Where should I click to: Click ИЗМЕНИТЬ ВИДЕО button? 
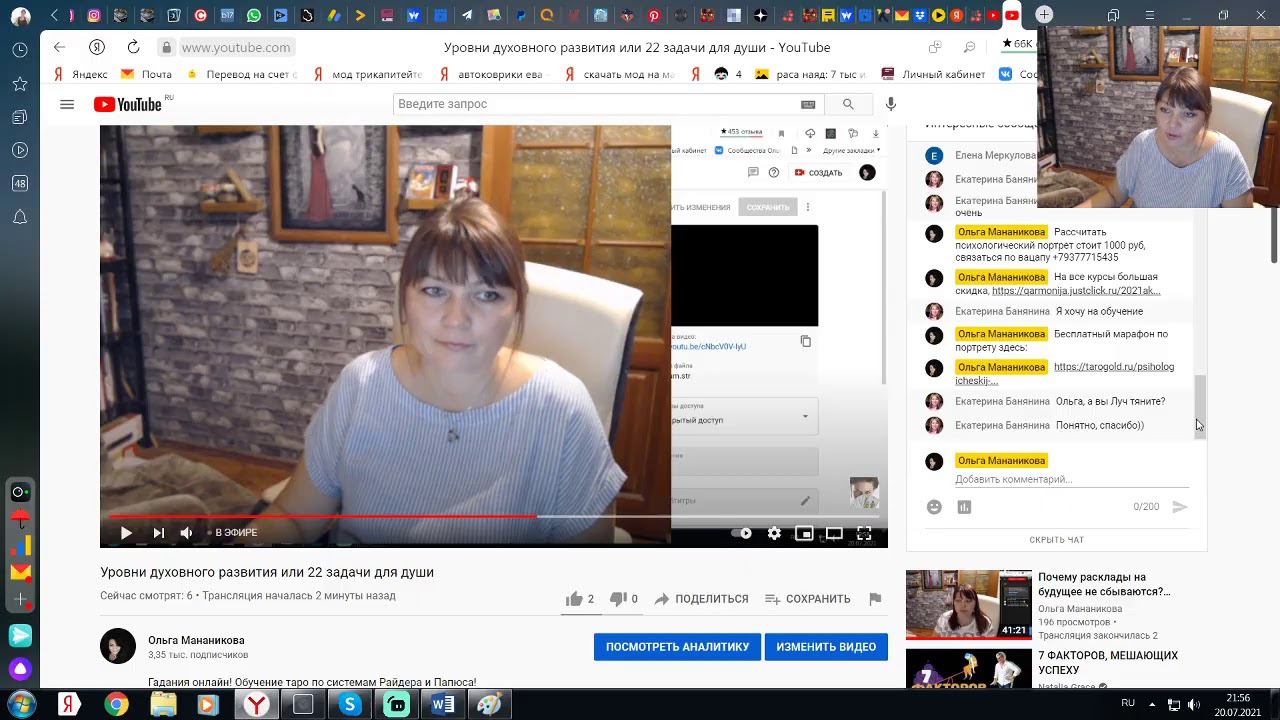pyautogui.click(x=826, y=647)
